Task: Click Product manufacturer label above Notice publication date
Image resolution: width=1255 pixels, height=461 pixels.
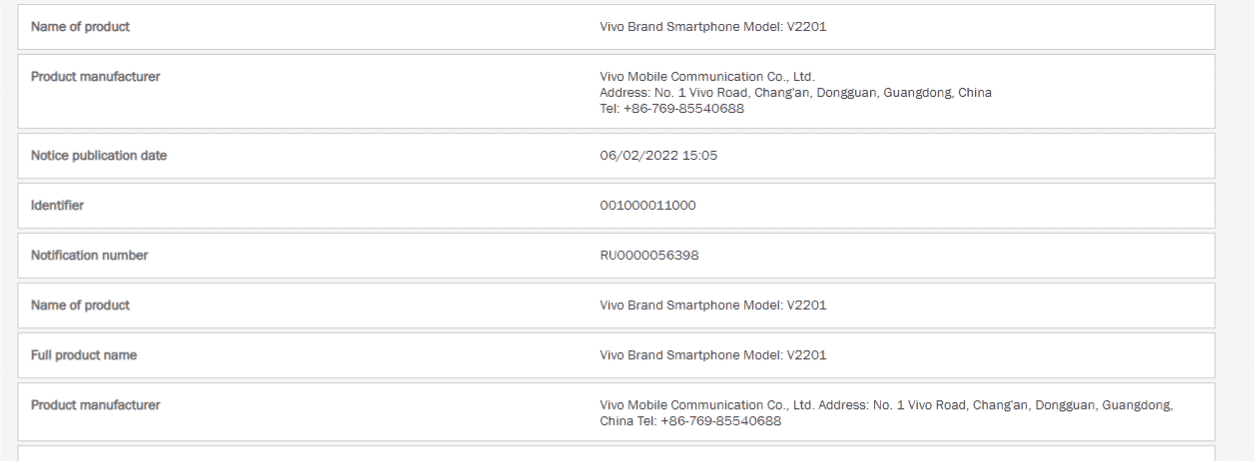Action: [95, 77]
